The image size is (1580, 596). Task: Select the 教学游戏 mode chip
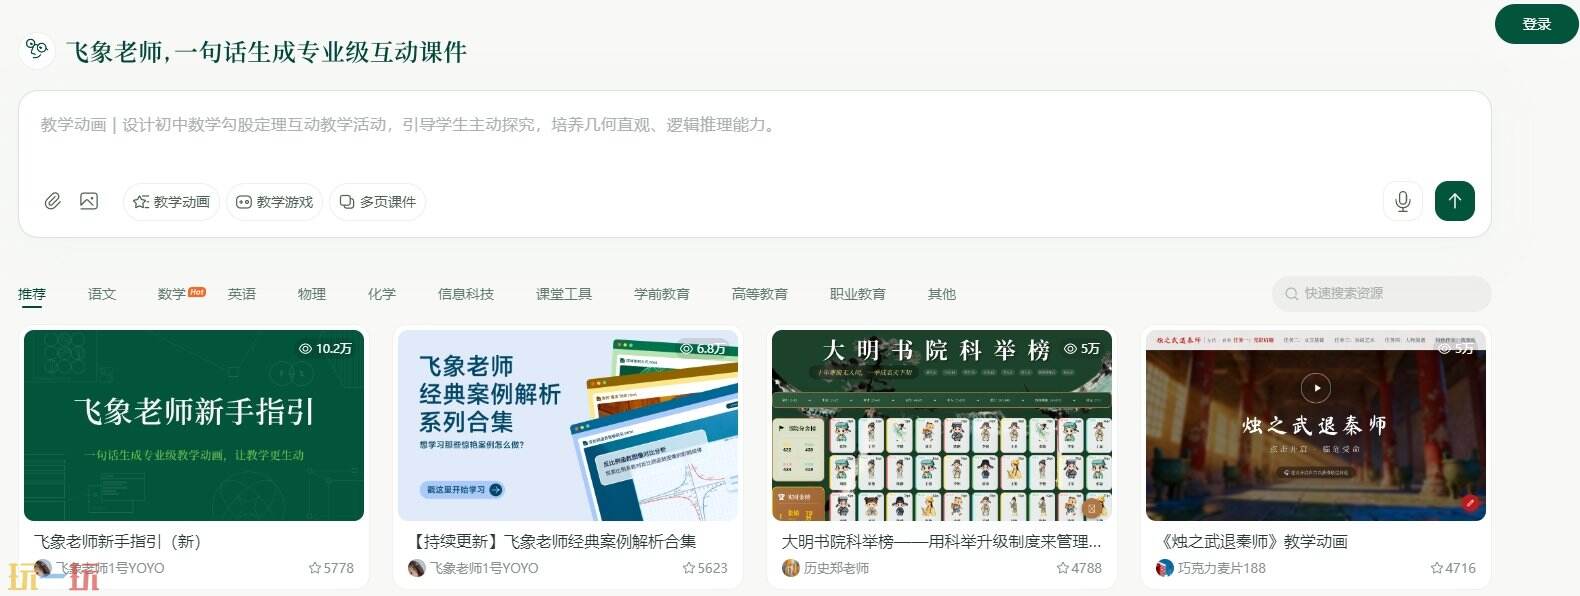[274, 202]
